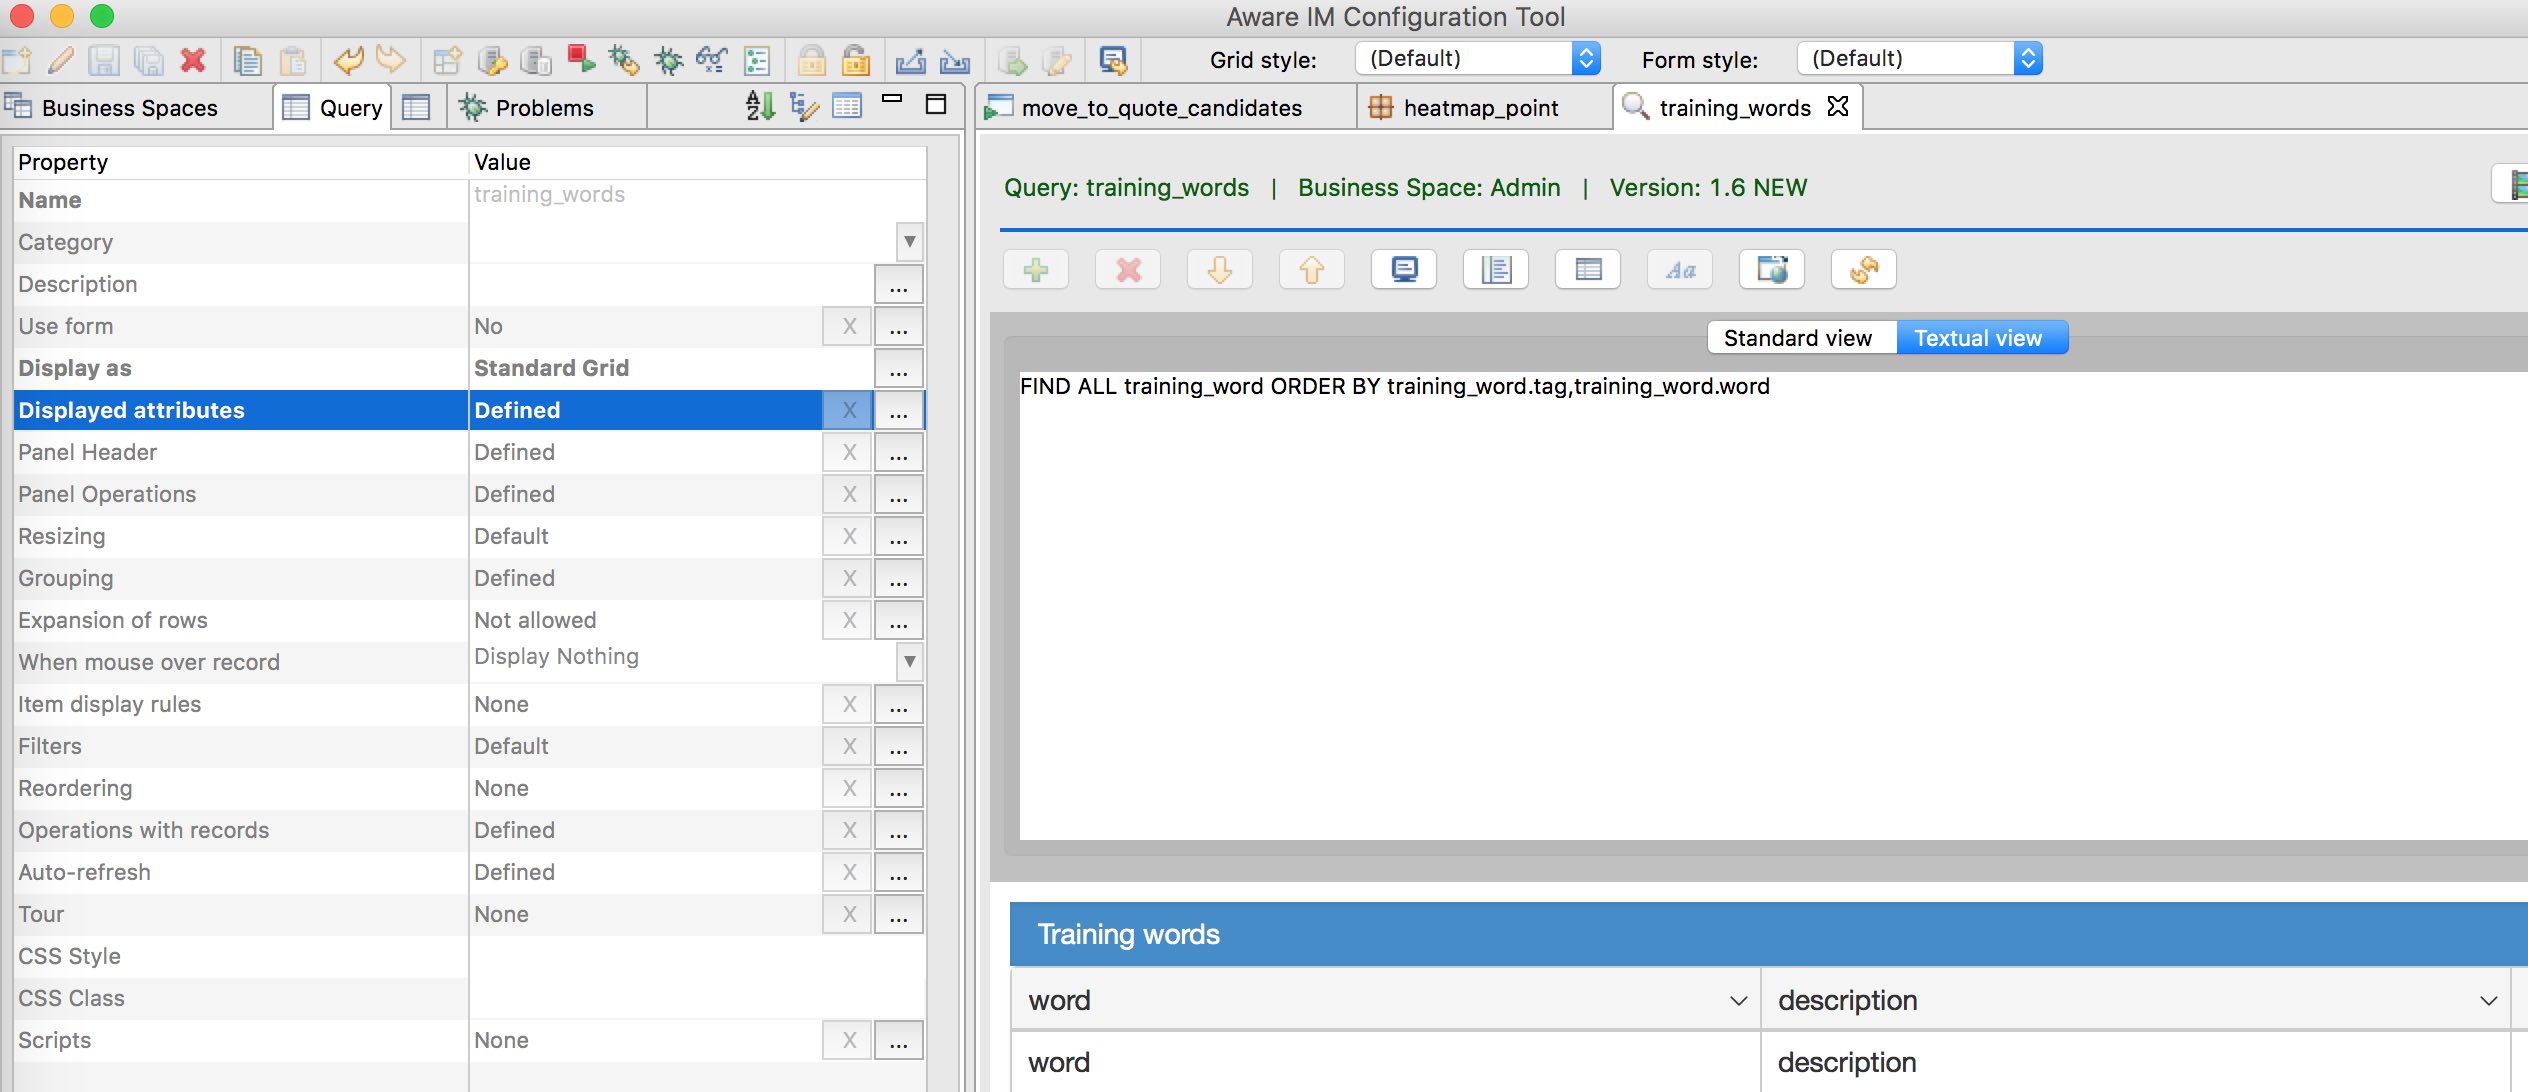
Task: Click the window with globe preview icon
Action: pos(1772,269)
